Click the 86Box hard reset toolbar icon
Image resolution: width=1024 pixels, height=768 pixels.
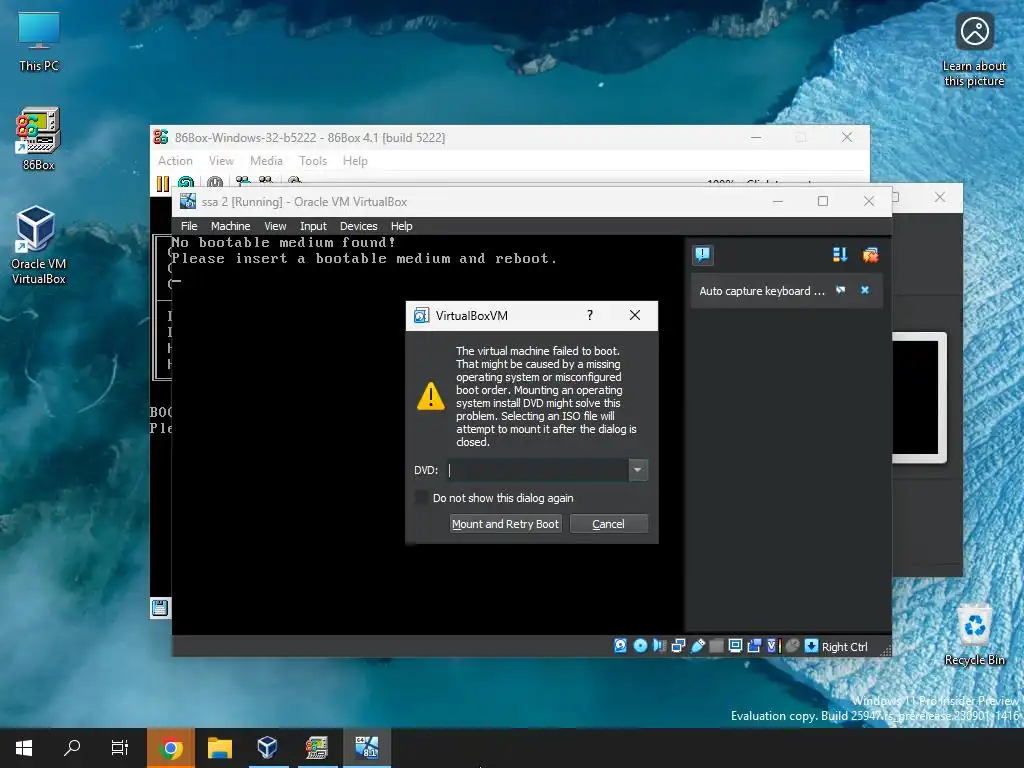(x=186, y=184)
